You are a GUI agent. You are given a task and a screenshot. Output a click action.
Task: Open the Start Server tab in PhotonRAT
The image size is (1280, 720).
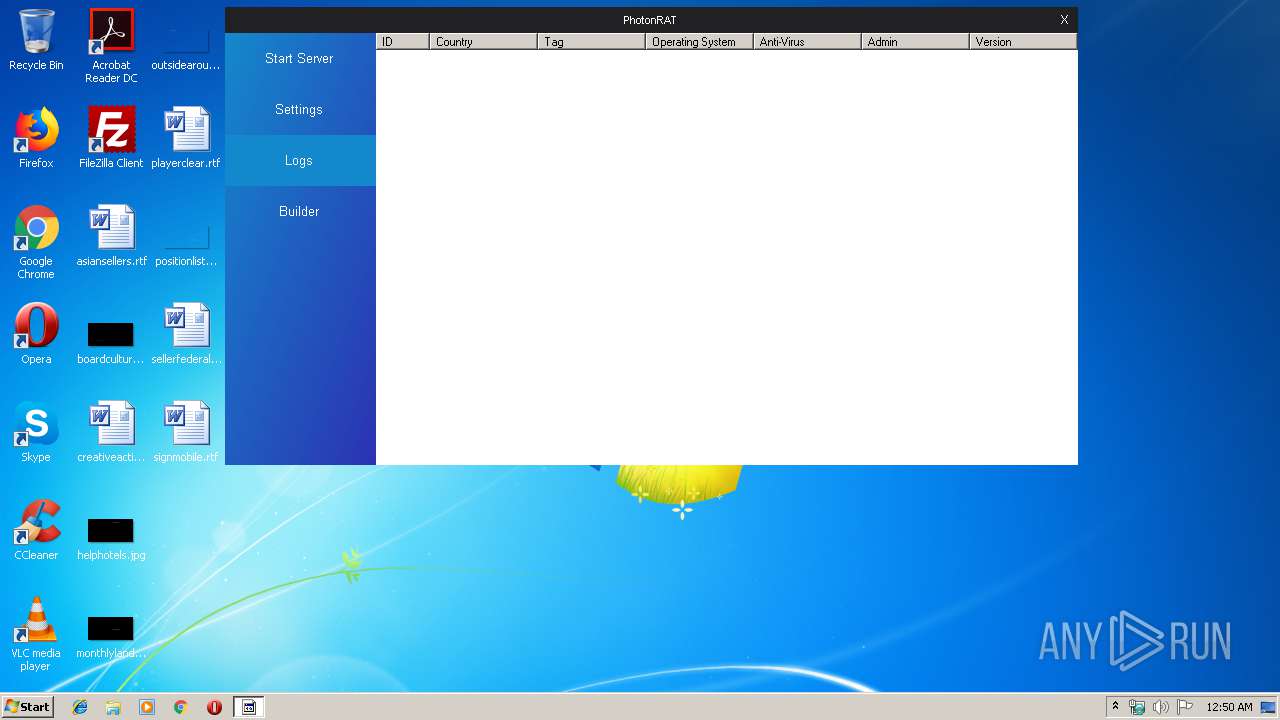(x=300, y=58)
